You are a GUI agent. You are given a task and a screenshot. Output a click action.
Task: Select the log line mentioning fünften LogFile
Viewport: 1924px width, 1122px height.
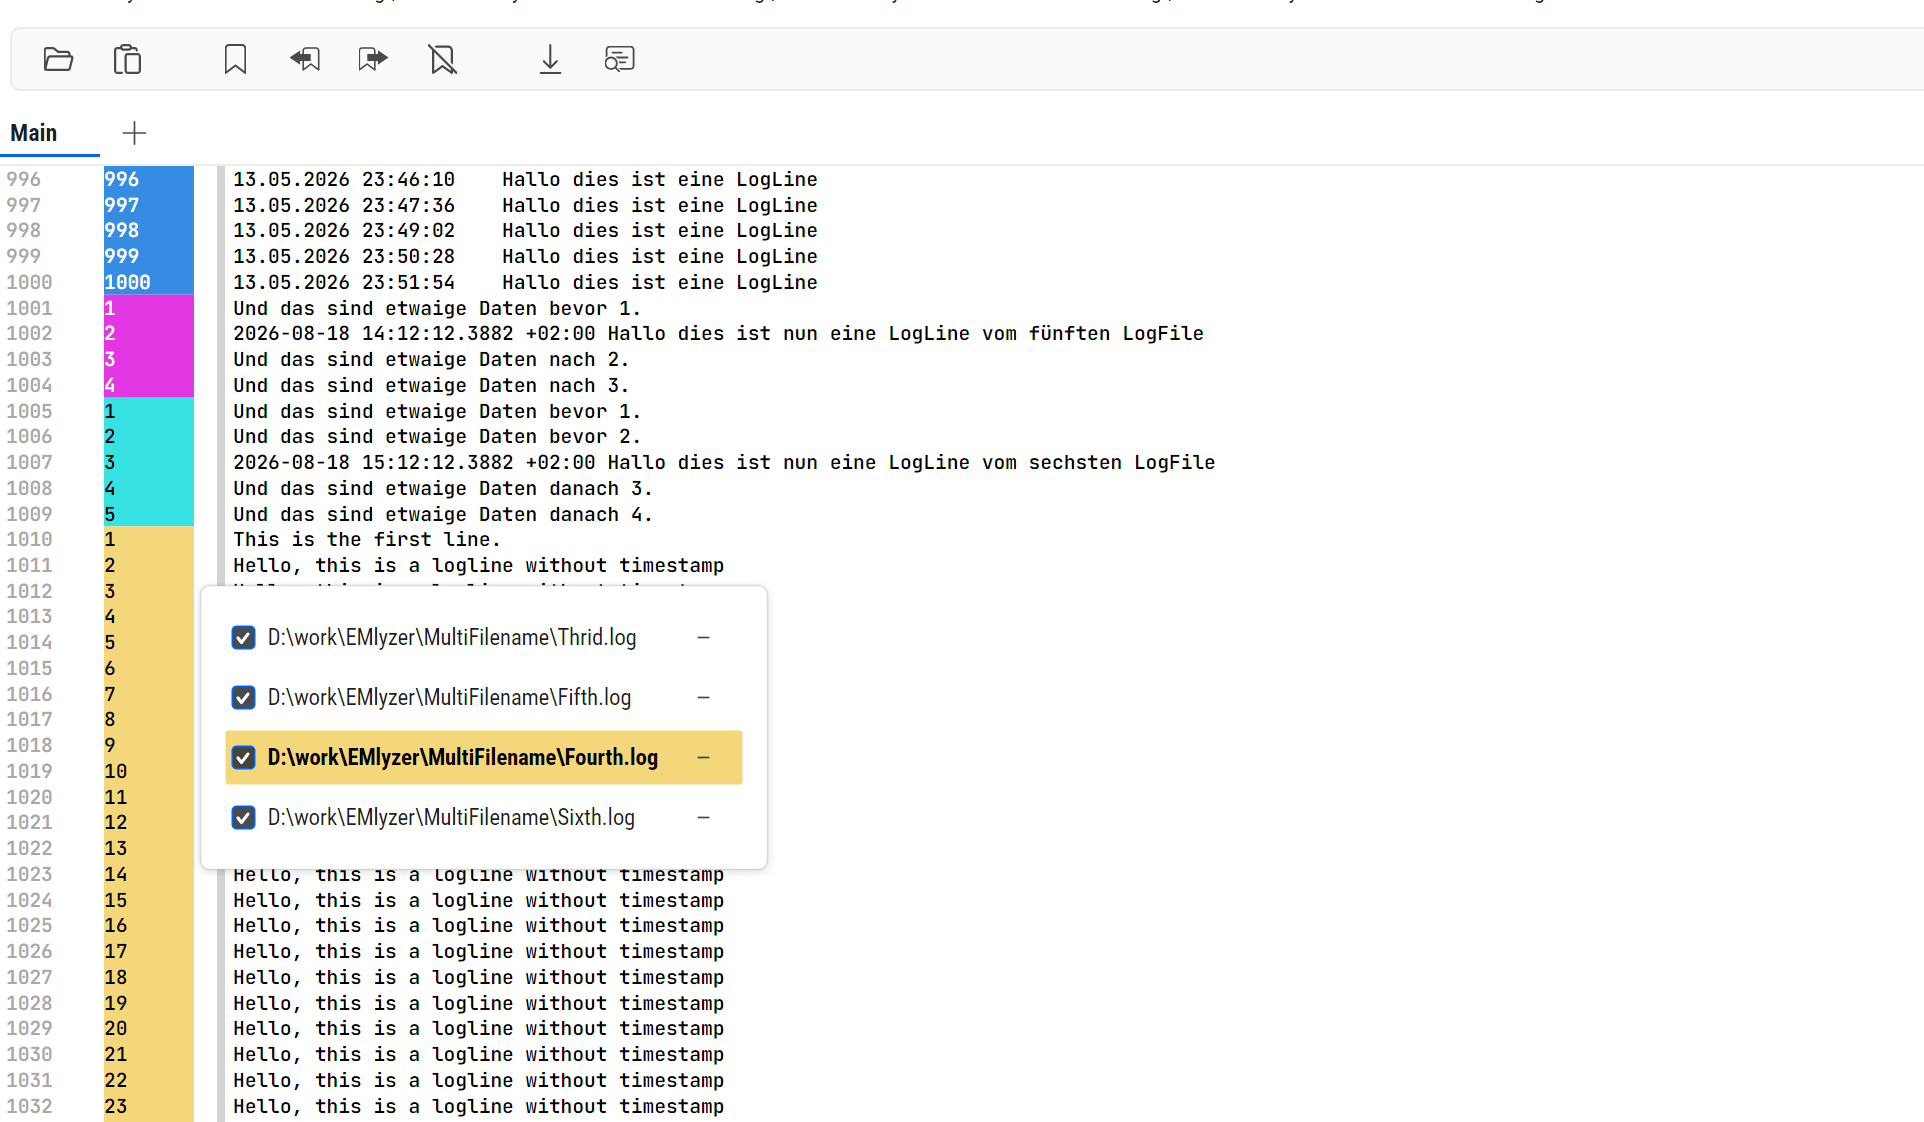(x=719, y=333)
